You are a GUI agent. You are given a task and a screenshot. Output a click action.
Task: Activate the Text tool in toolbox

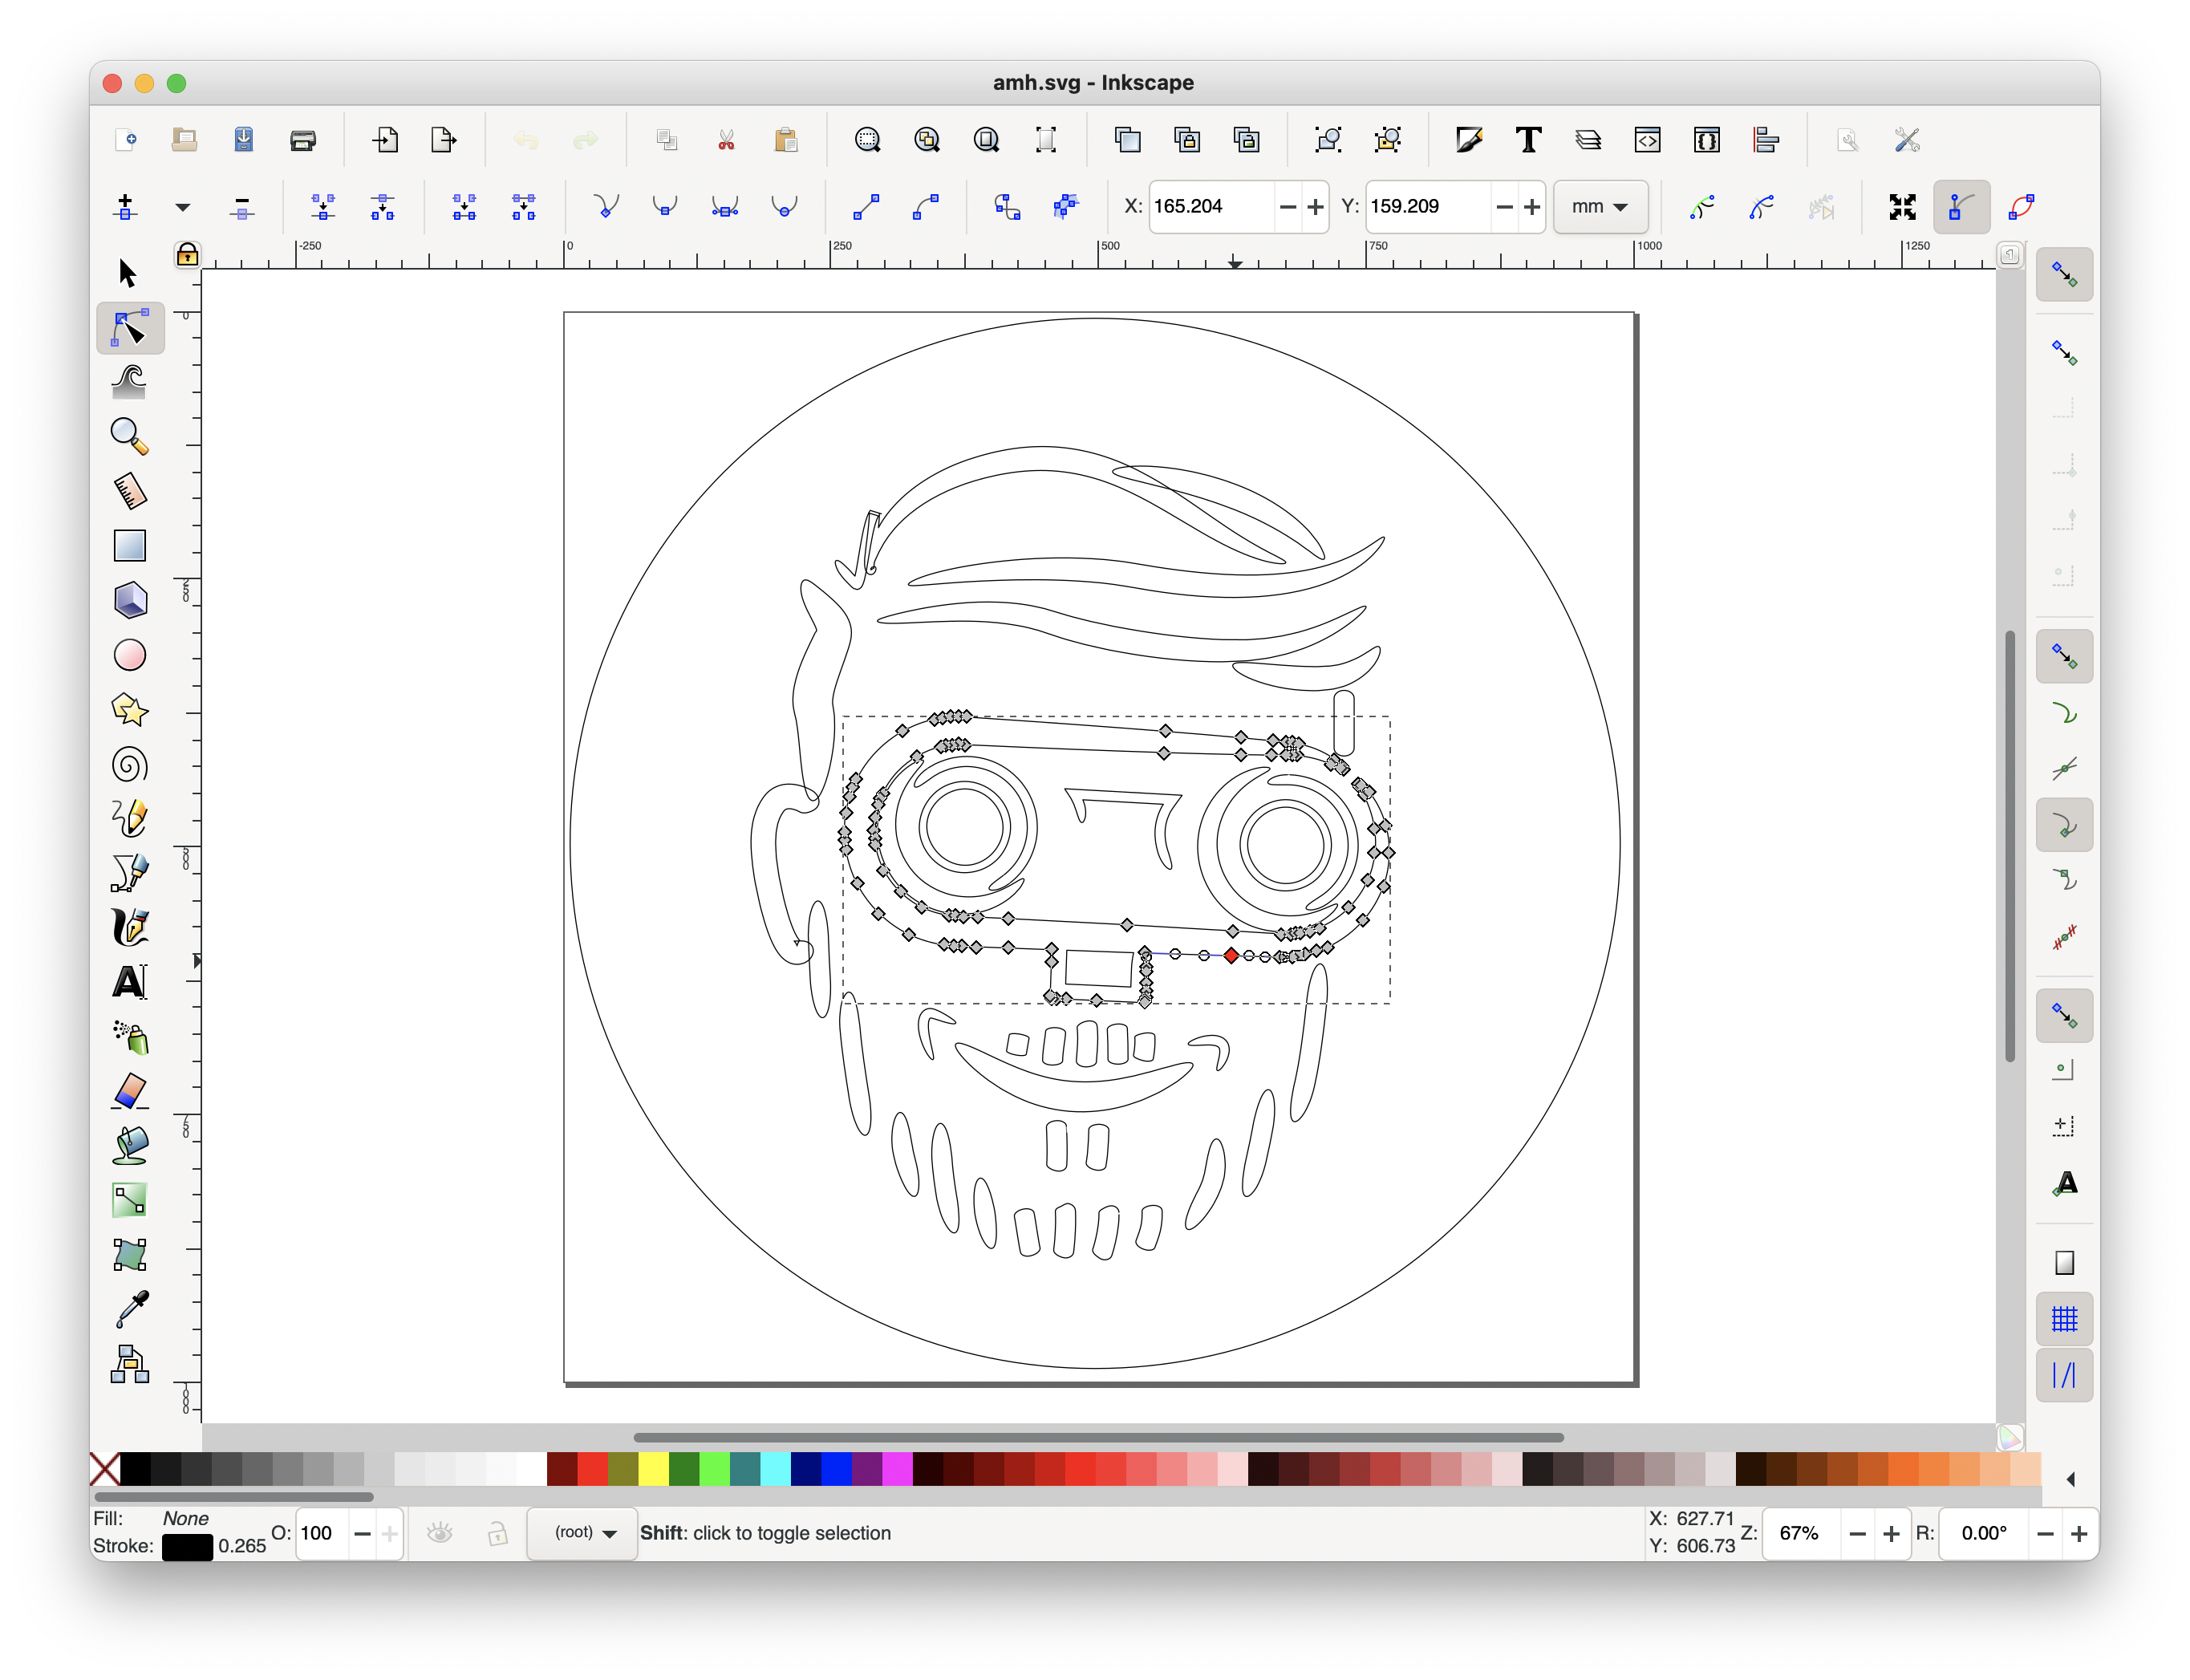coord(129,982)
